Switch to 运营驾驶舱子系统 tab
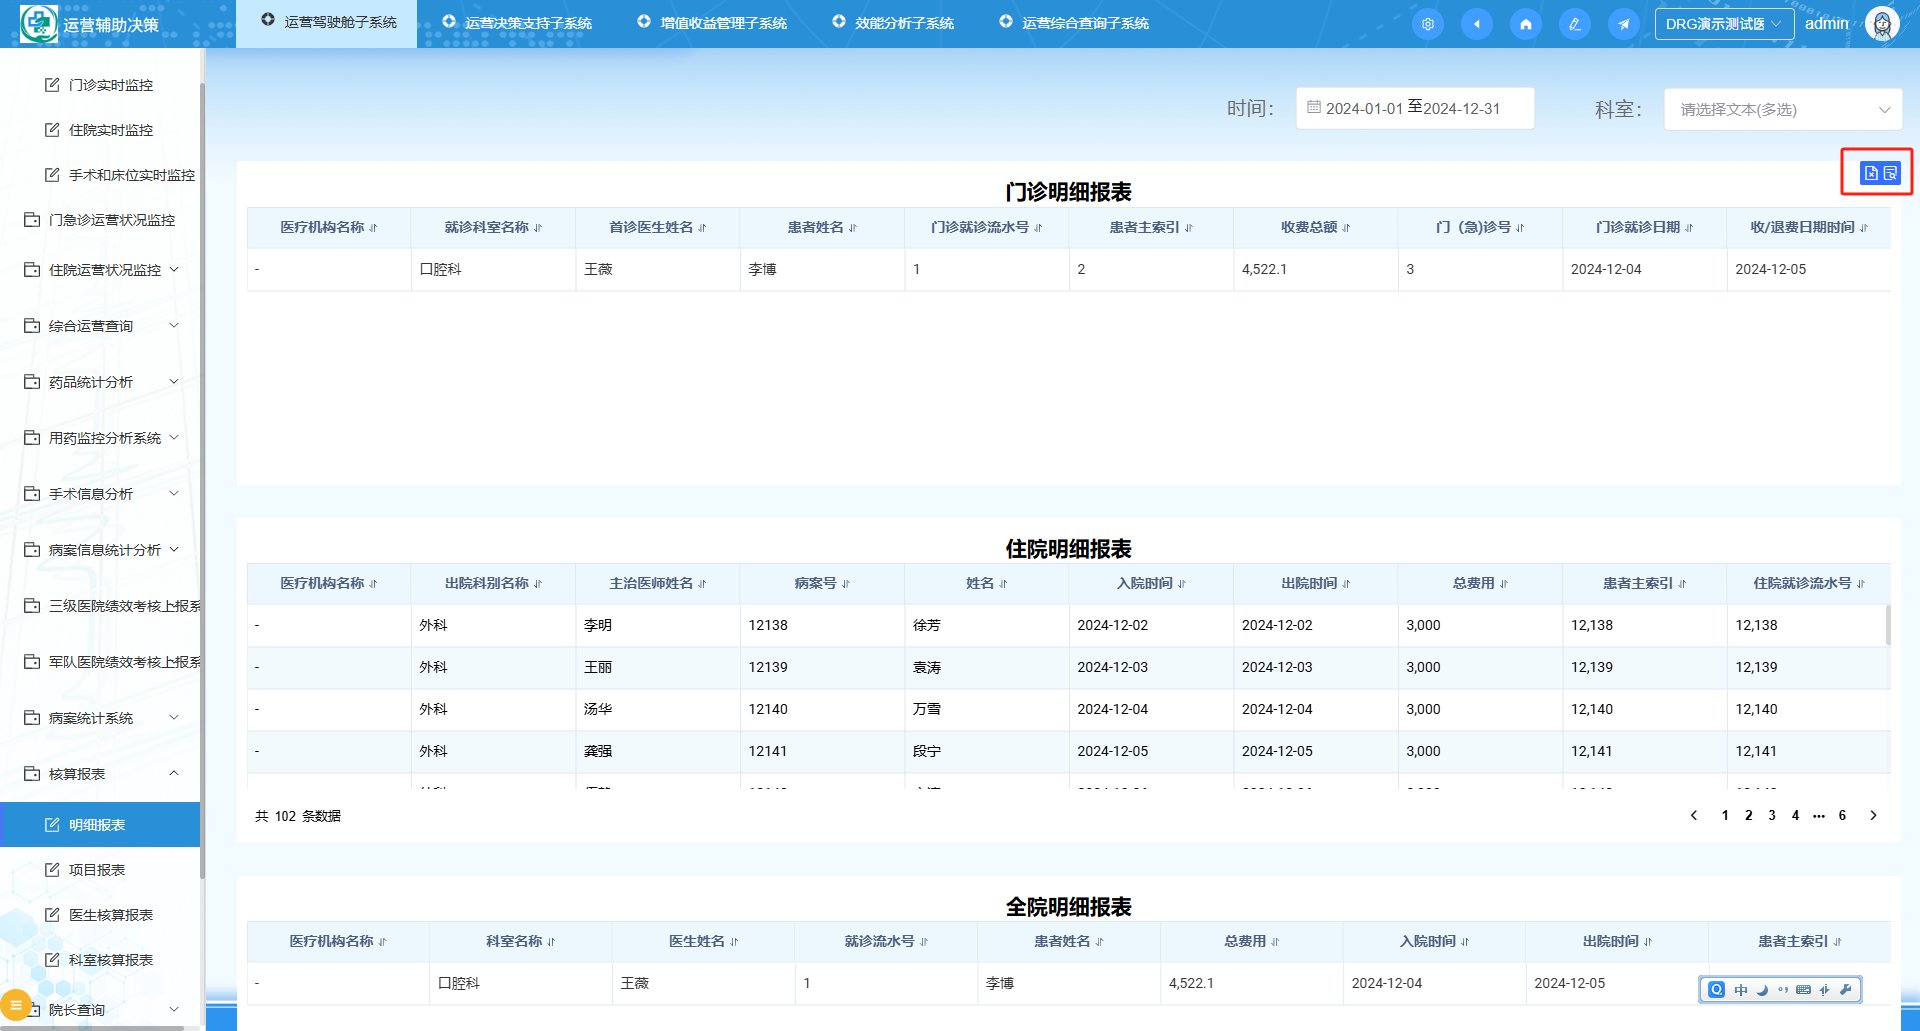1920x1031 pixels. click(x=327, y=22)
